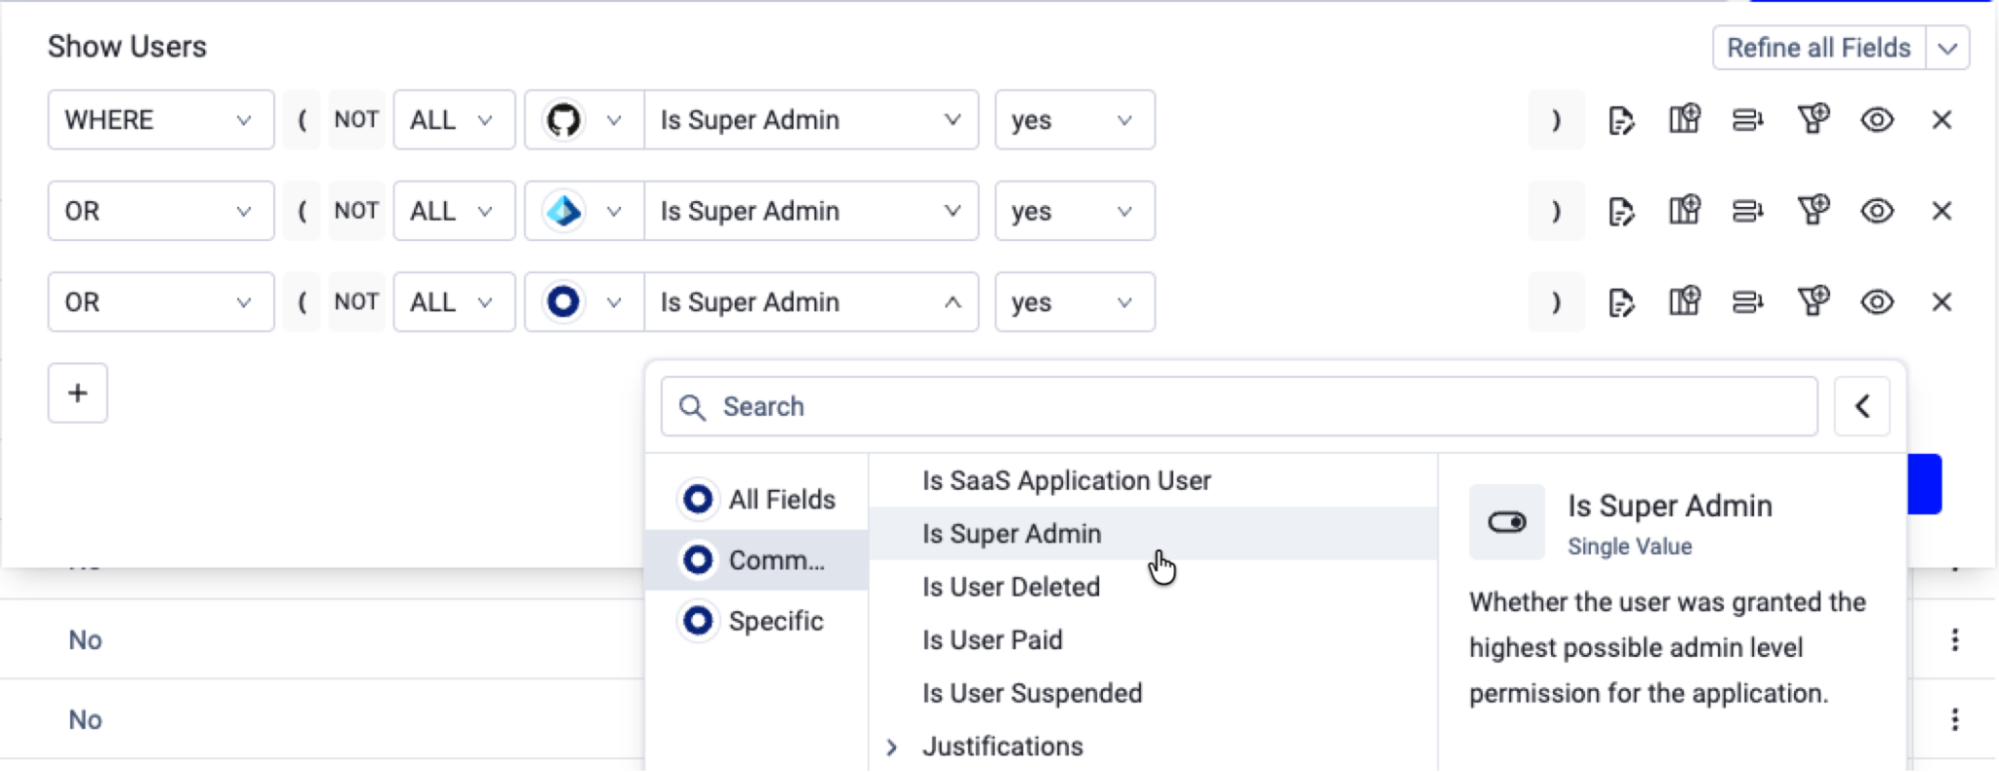Open yes dropdown in the dark-ring adapter row
The width and height of the screenshot is (1999, 772).
point(1075,302)
